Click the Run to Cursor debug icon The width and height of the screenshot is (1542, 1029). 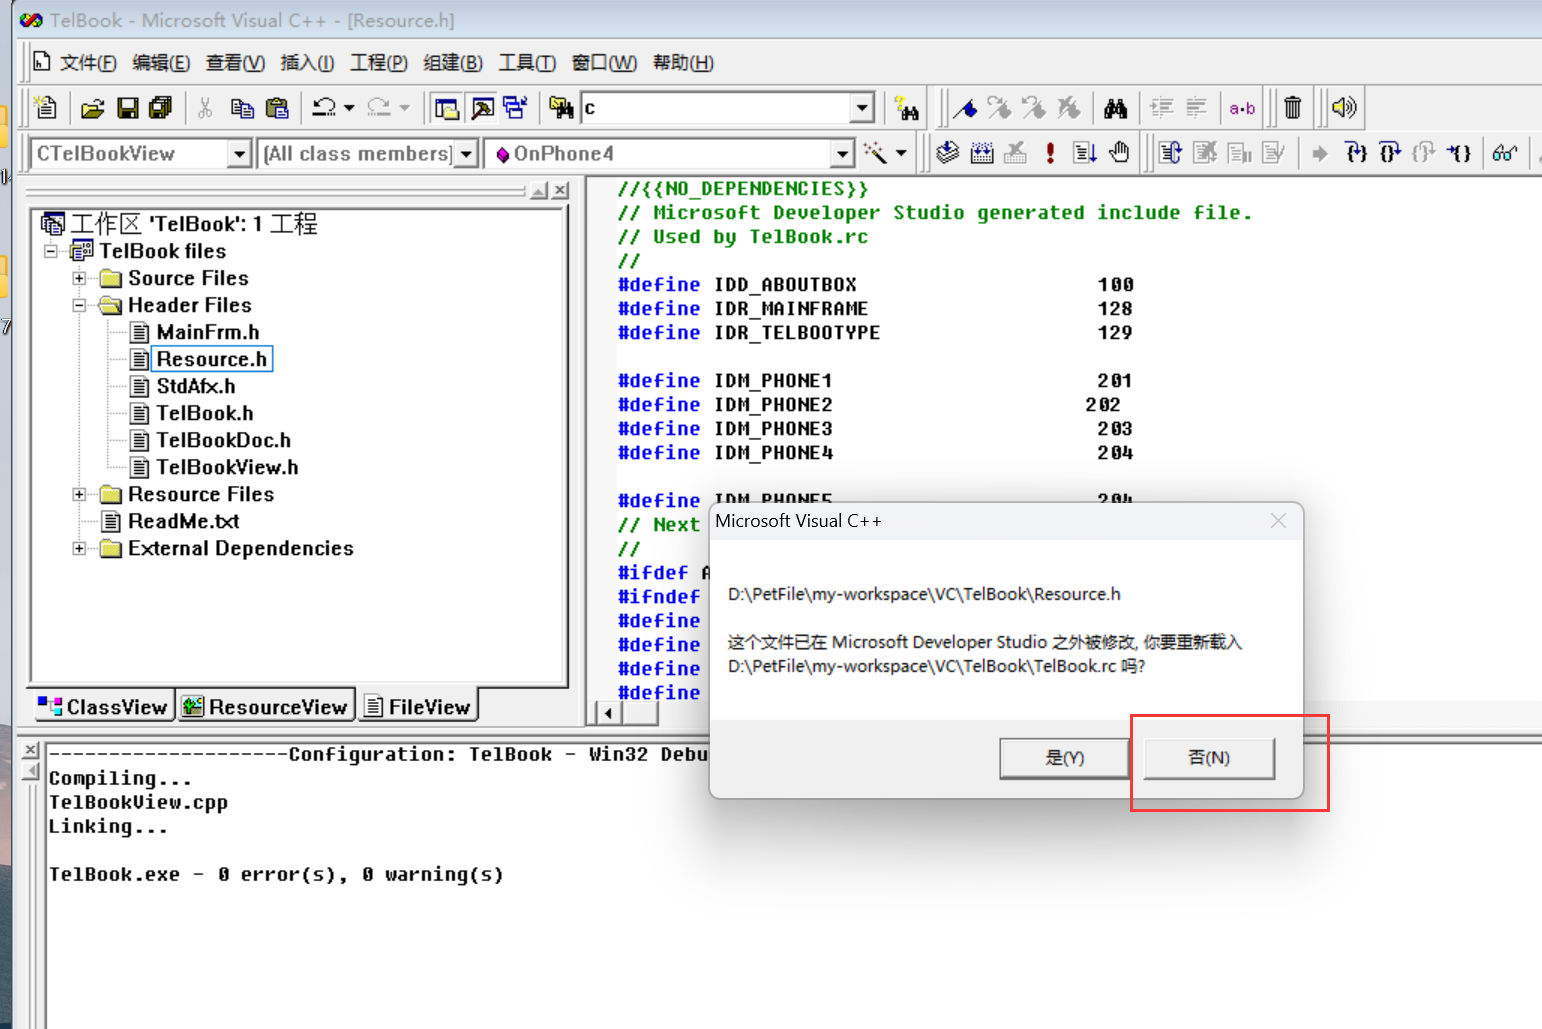click(x=1459, y=153)
